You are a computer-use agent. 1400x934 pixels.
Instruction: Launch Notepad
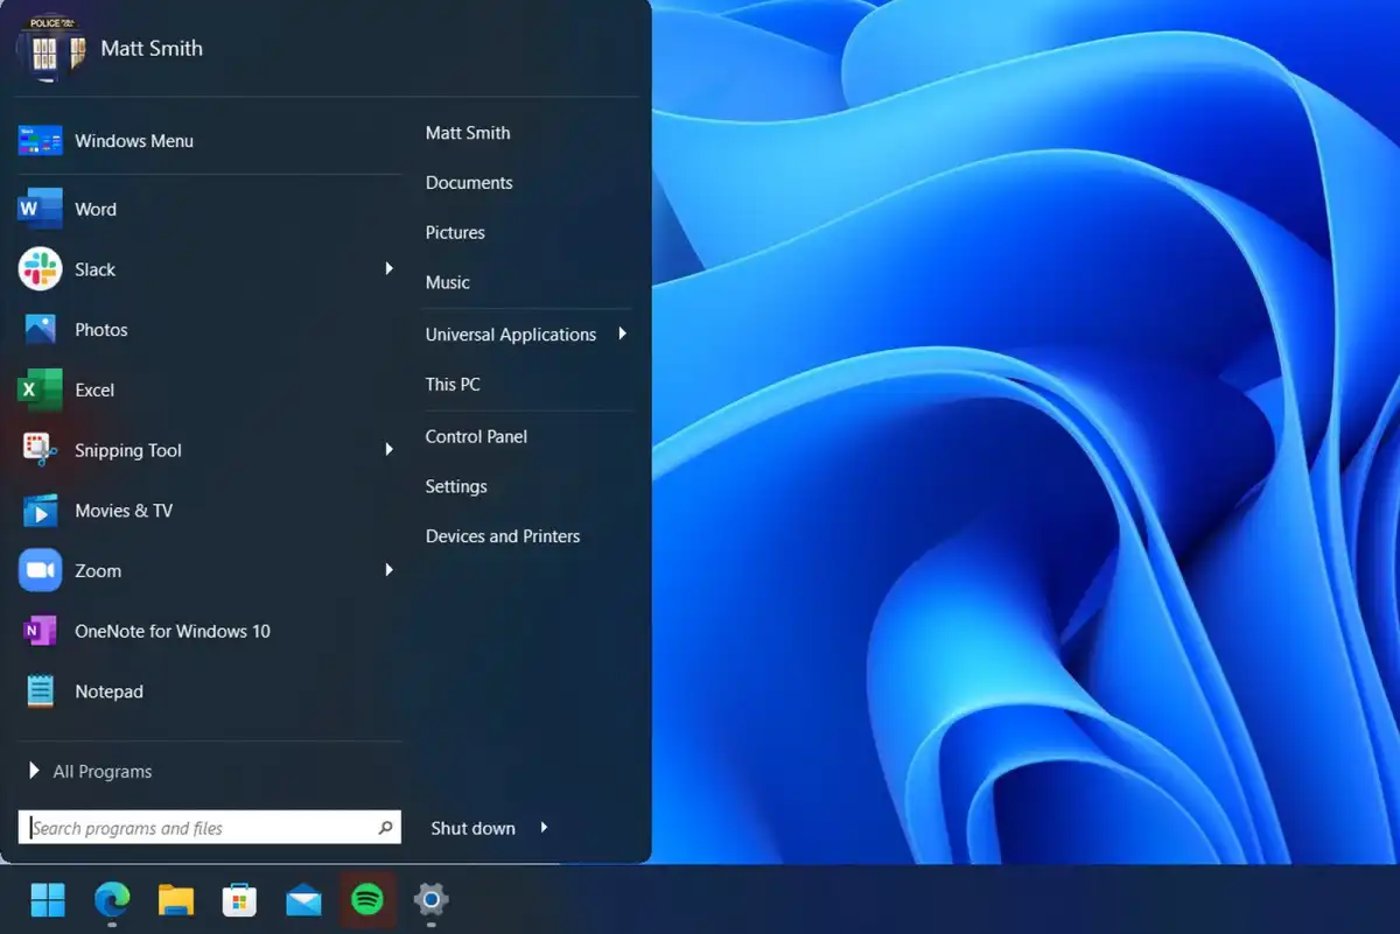[108, 691]
